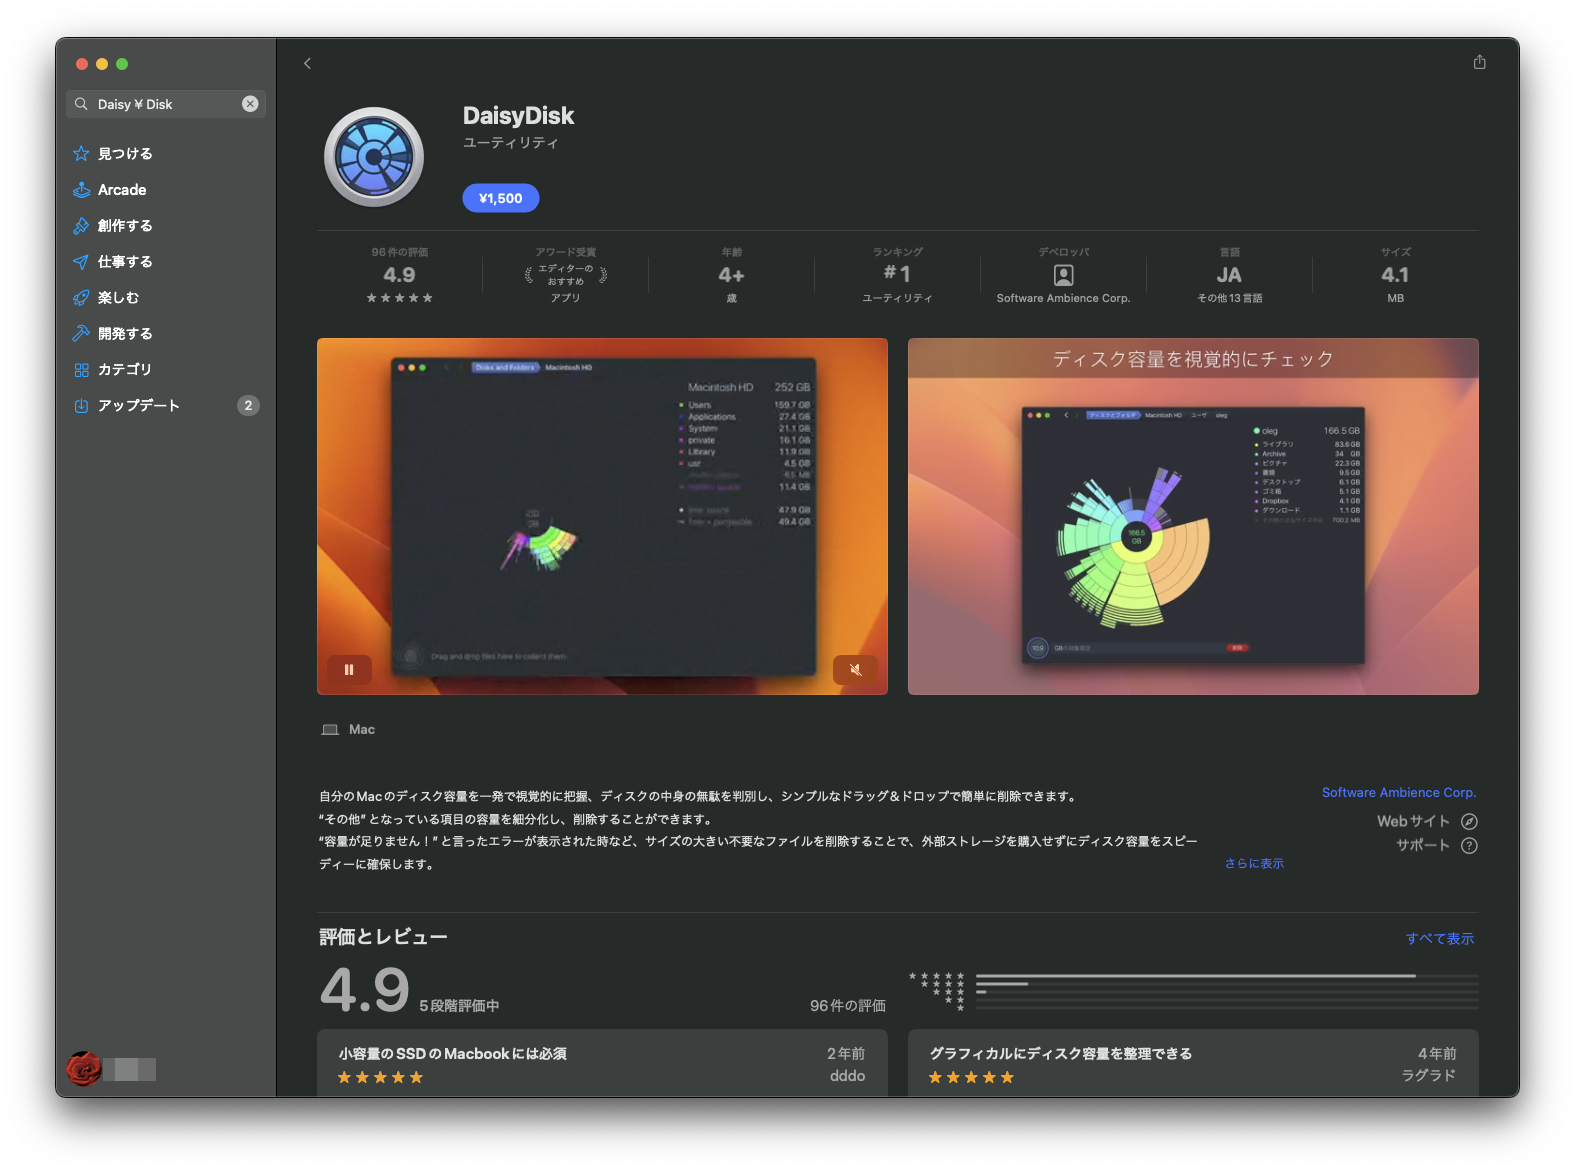
Task: Open the first preview video thumbnail
Action: click(x=602, y=516)
